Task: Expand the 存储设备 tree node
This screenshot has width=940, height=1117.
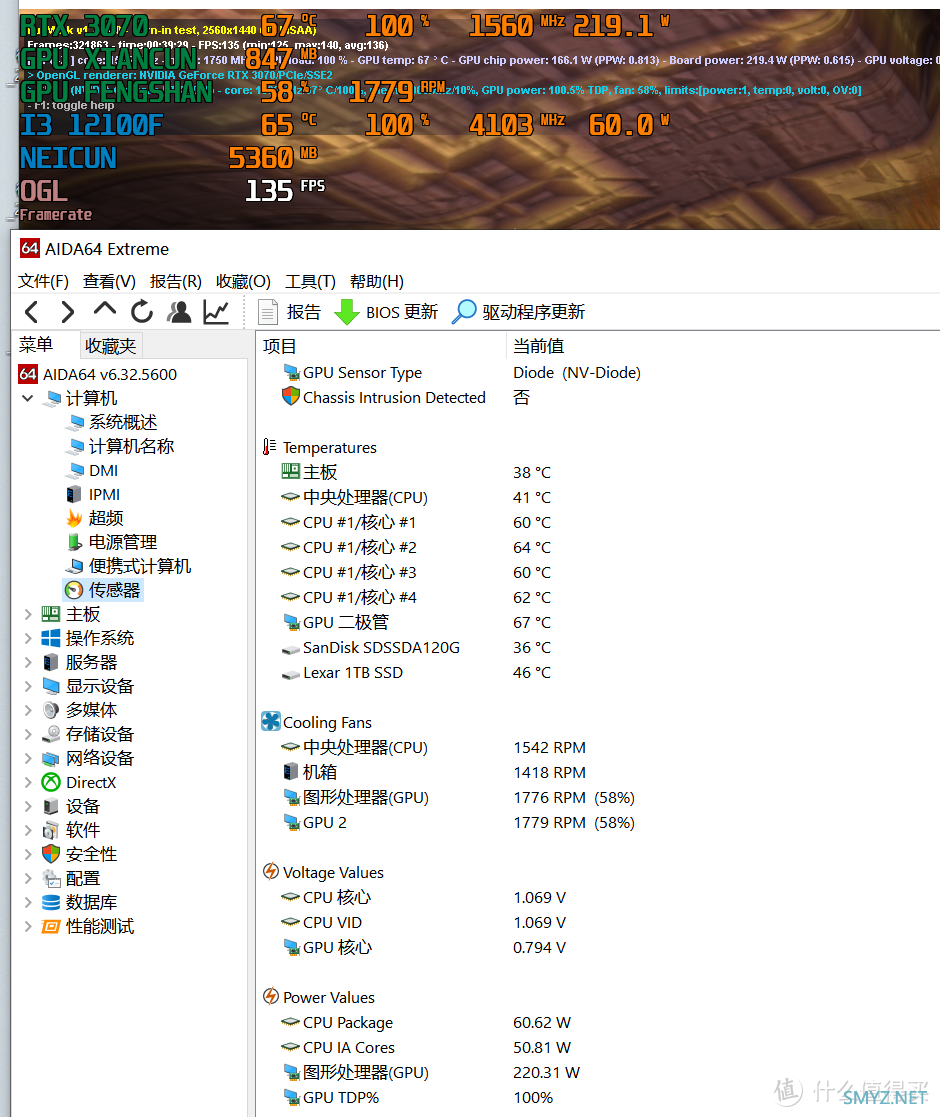Action: click(x=28, y=734)
